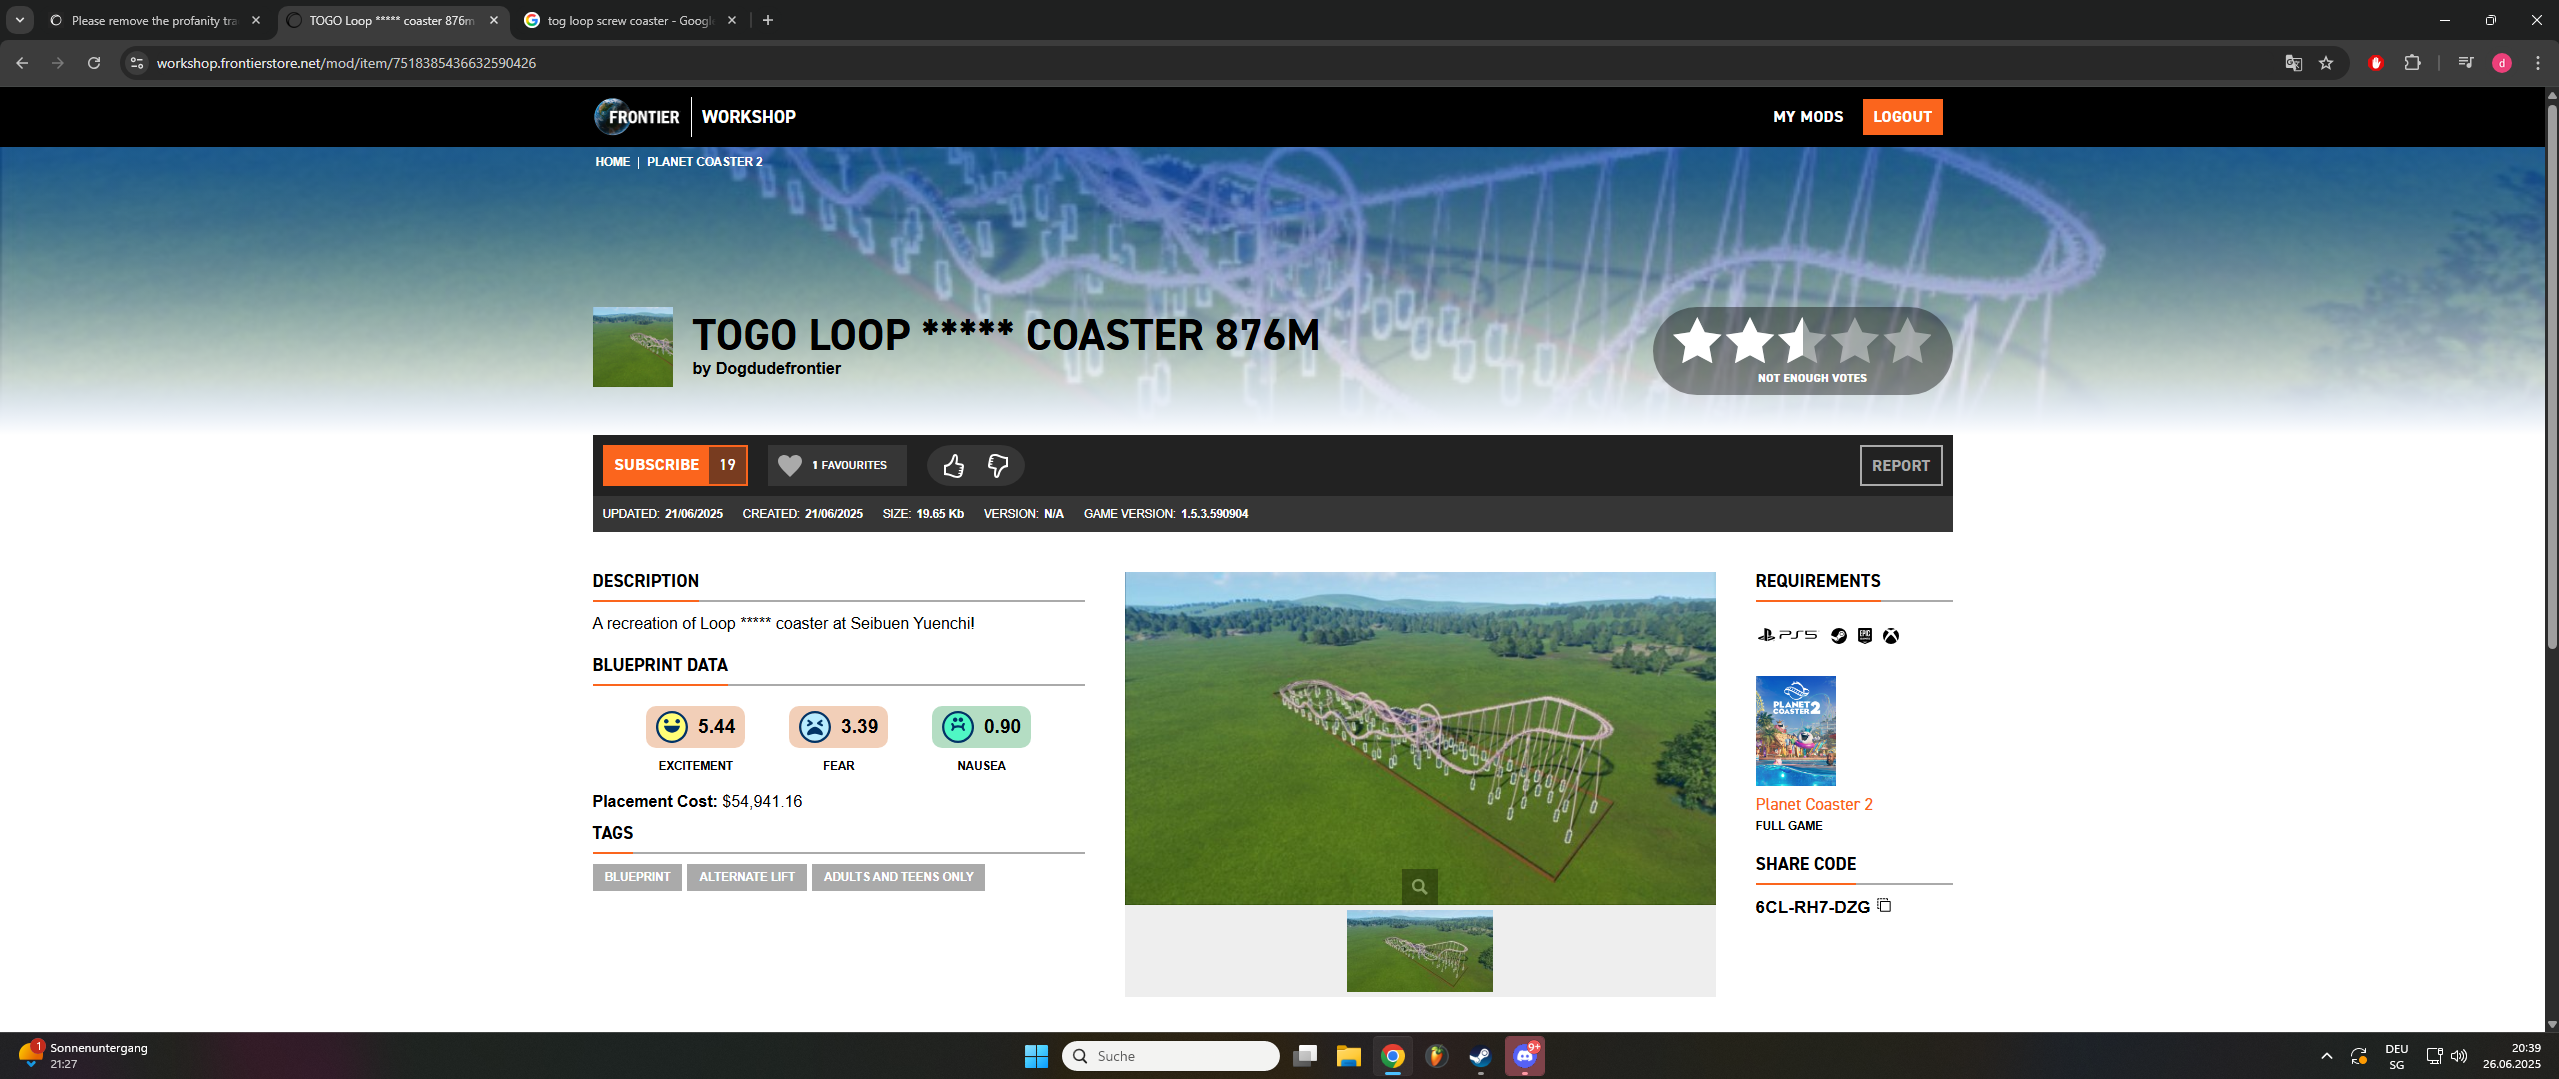
Task: Select the TOGO Loop coaster tab
Action: pos(392,20)
